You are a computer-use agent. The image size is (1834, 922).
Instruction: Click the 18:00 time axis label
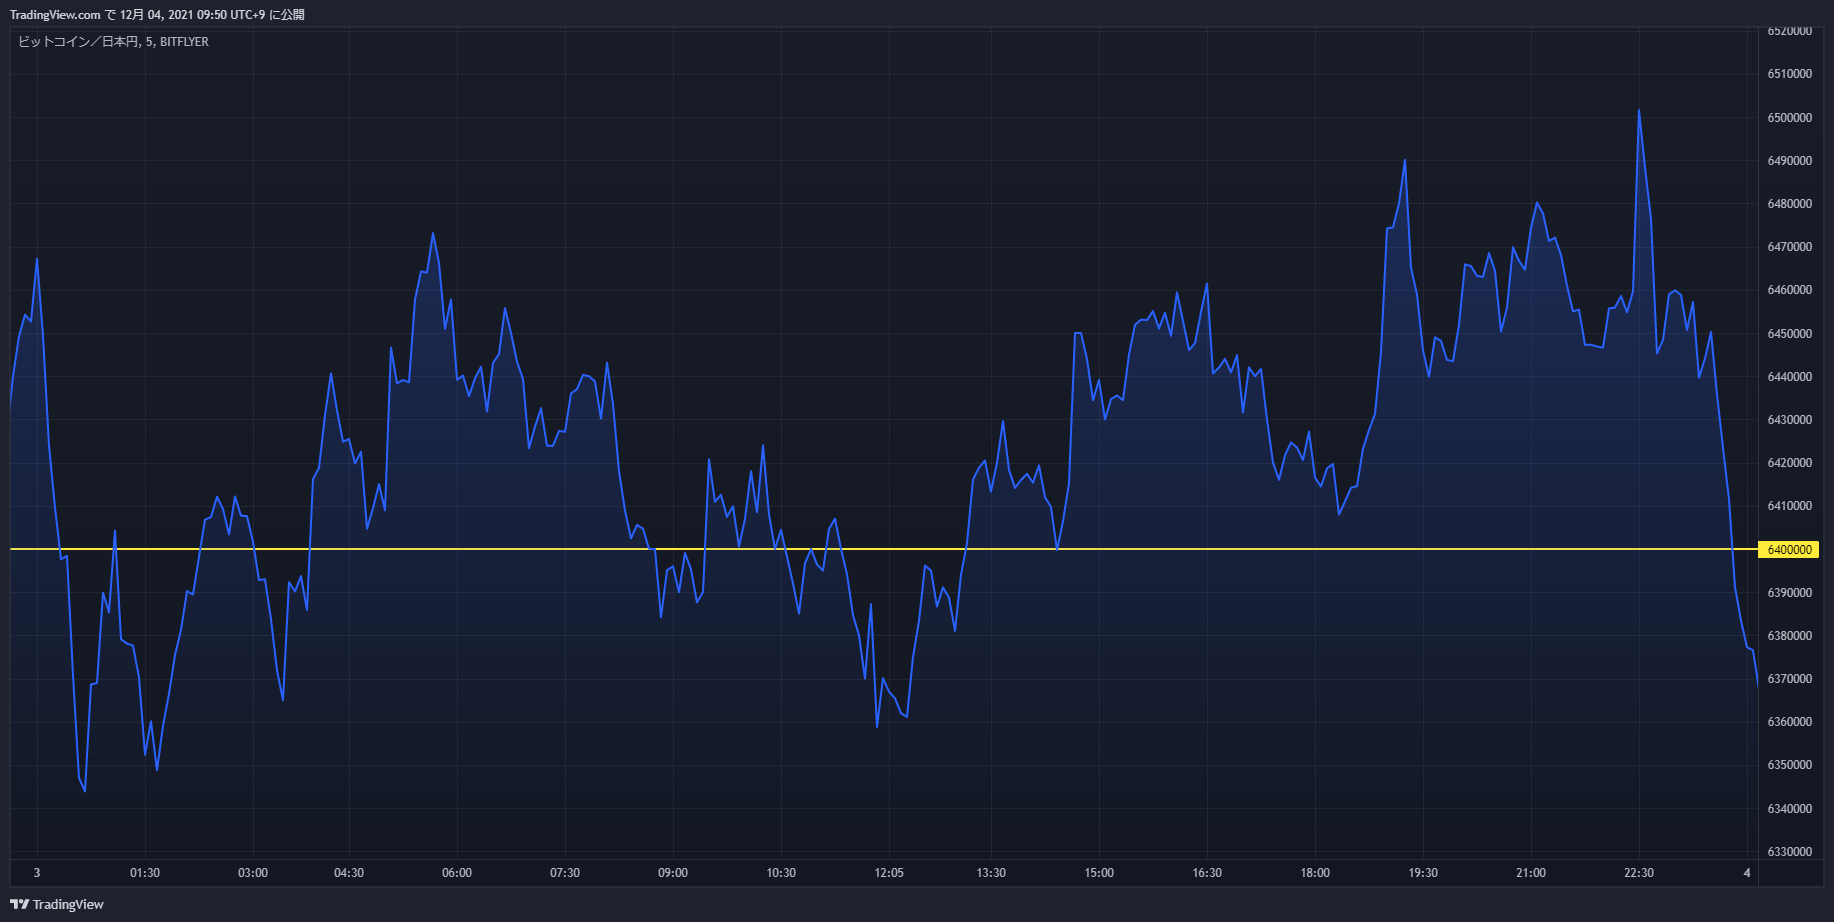1315,873
